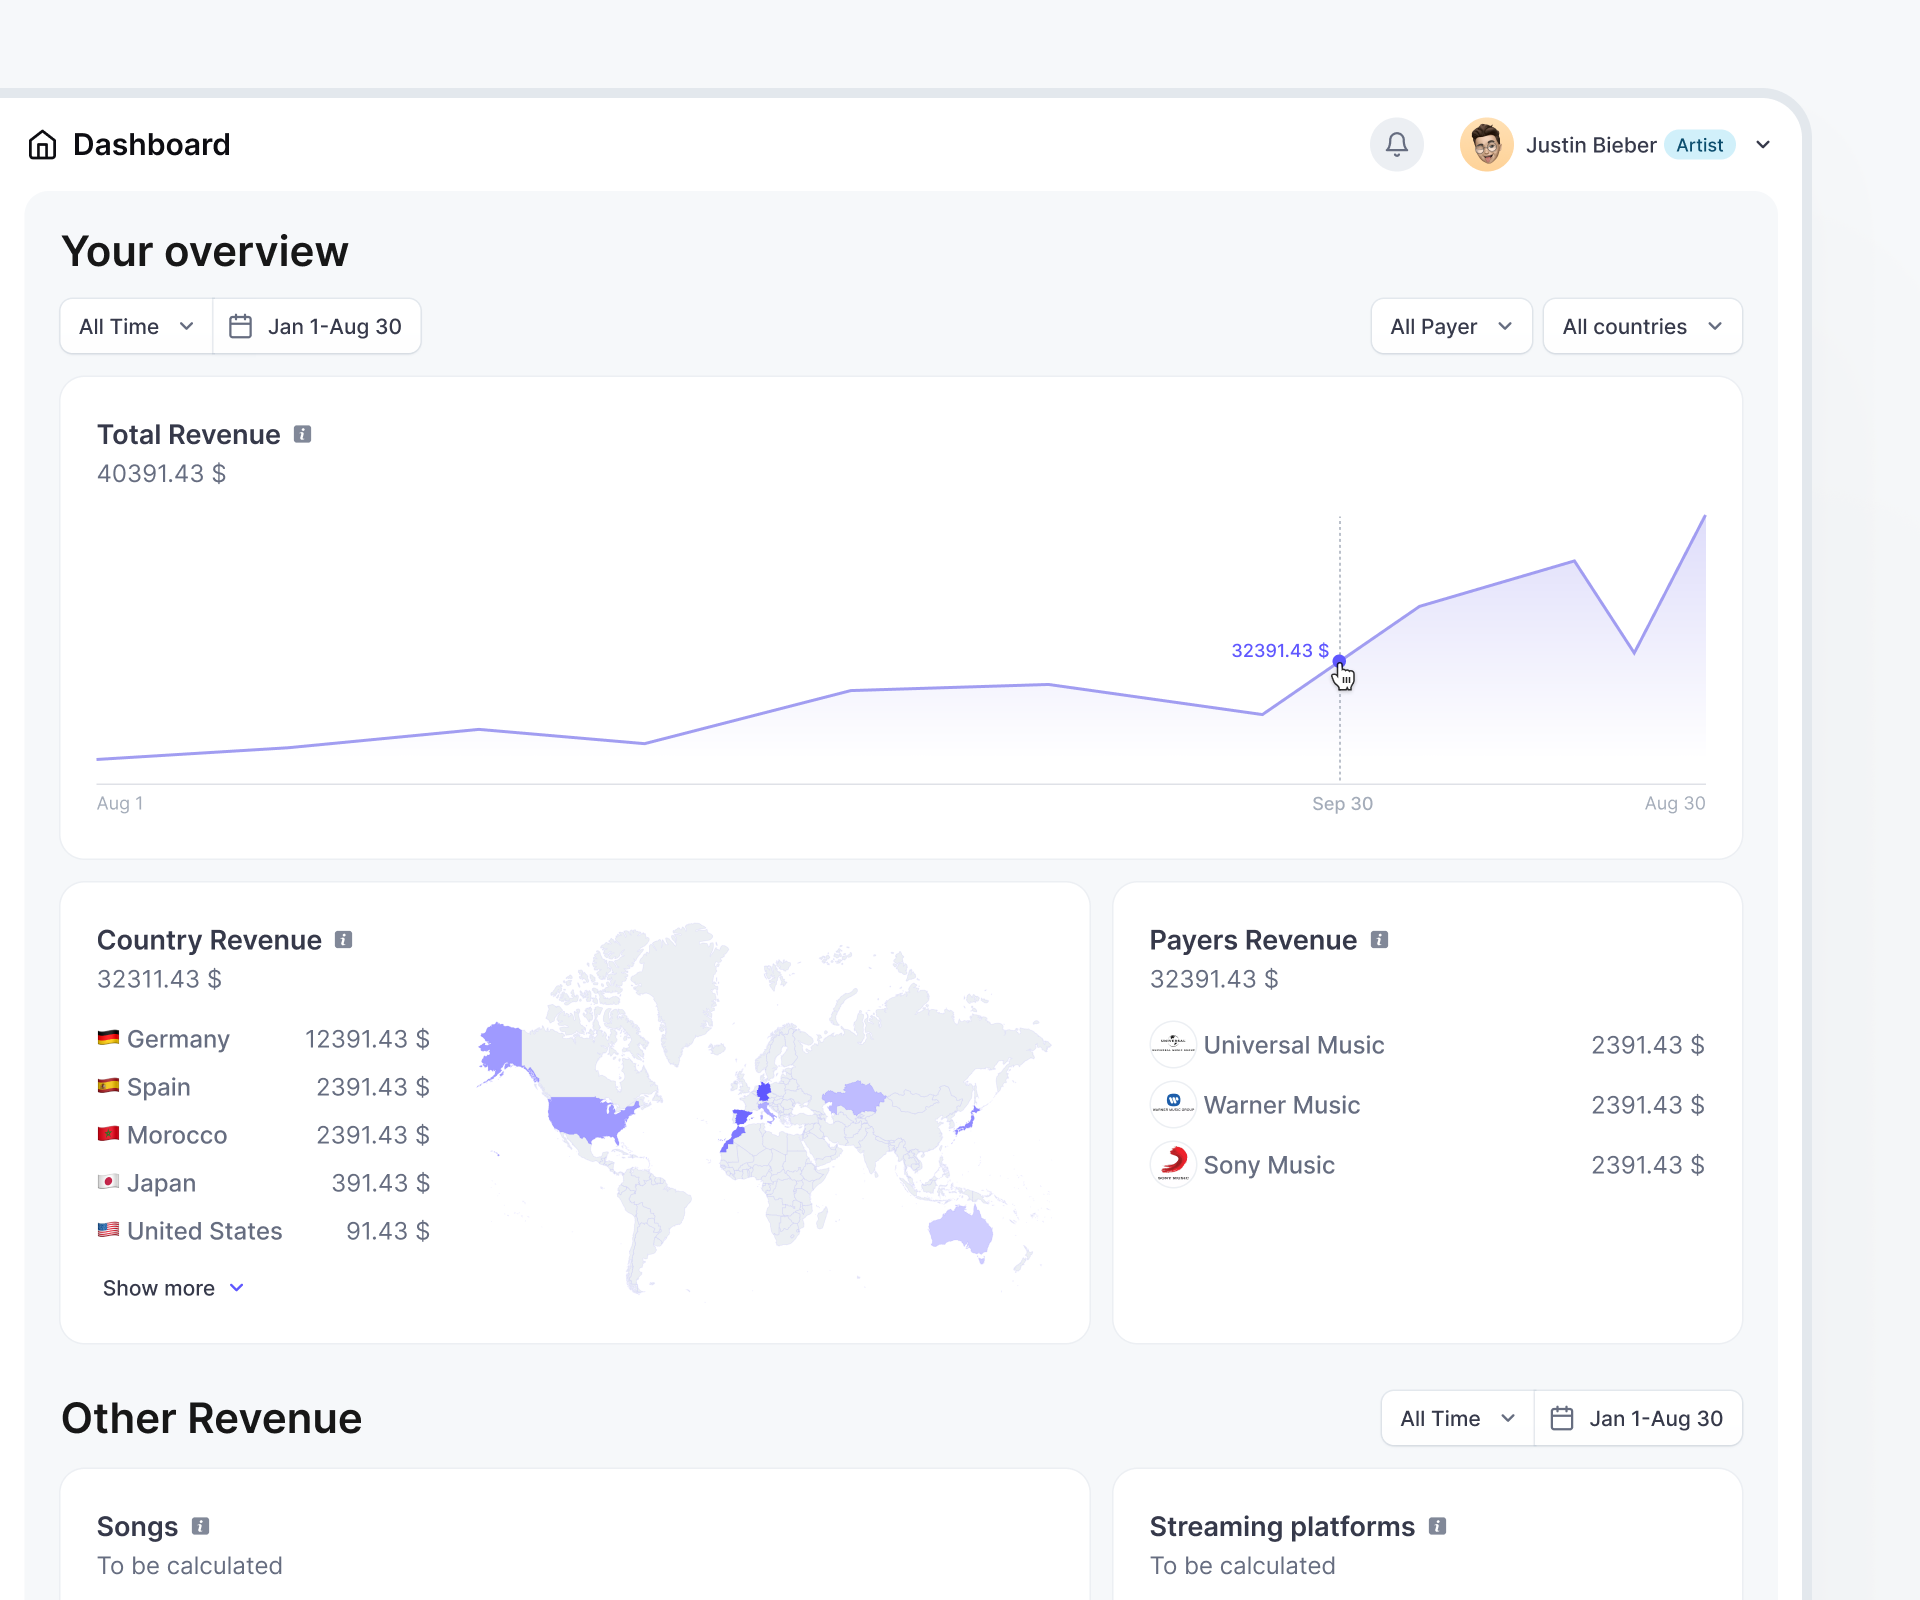Click the Spain flag icon
This screenshot has height=1600, width=1920.
coord(108,1086)
